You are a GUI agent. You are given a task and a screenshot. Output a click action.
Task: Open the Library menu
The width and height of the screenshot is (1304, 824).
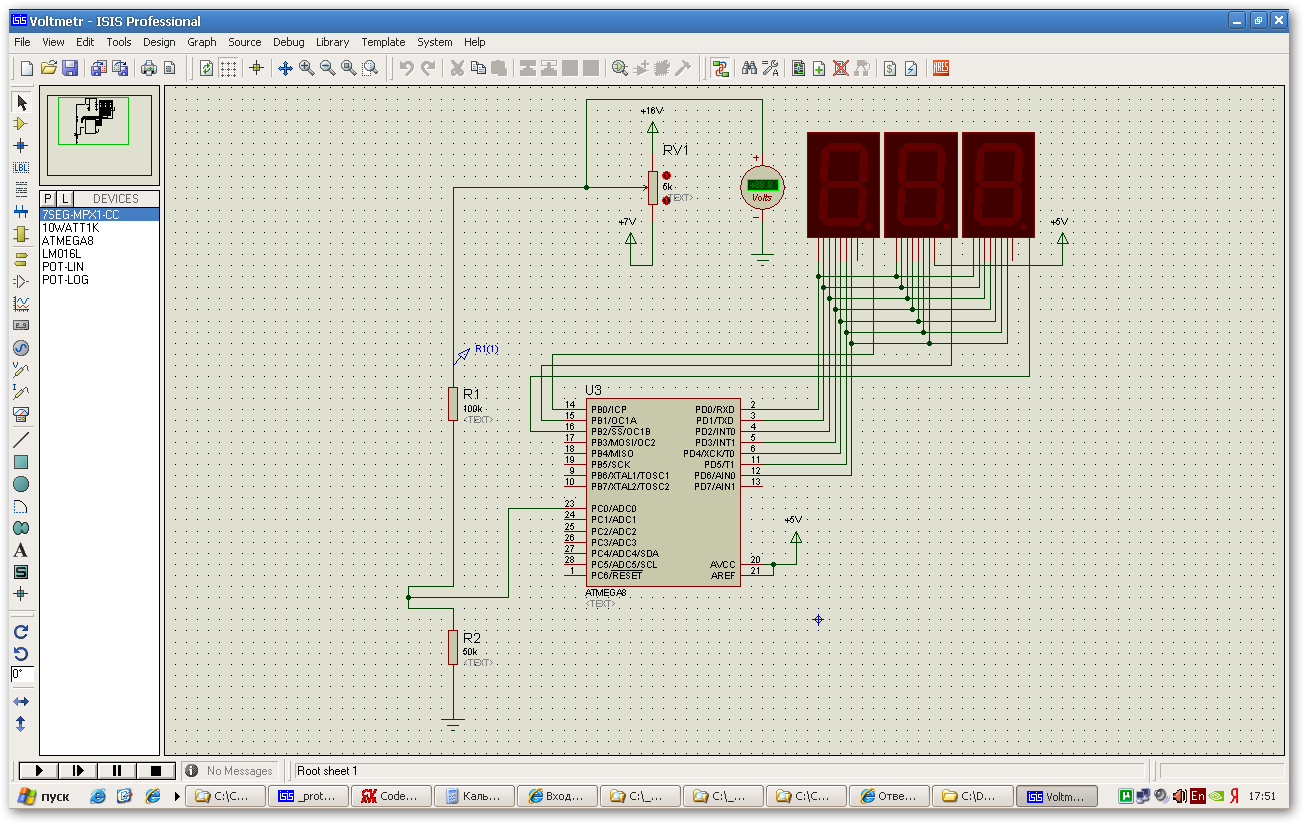click(x=332, y=42)
